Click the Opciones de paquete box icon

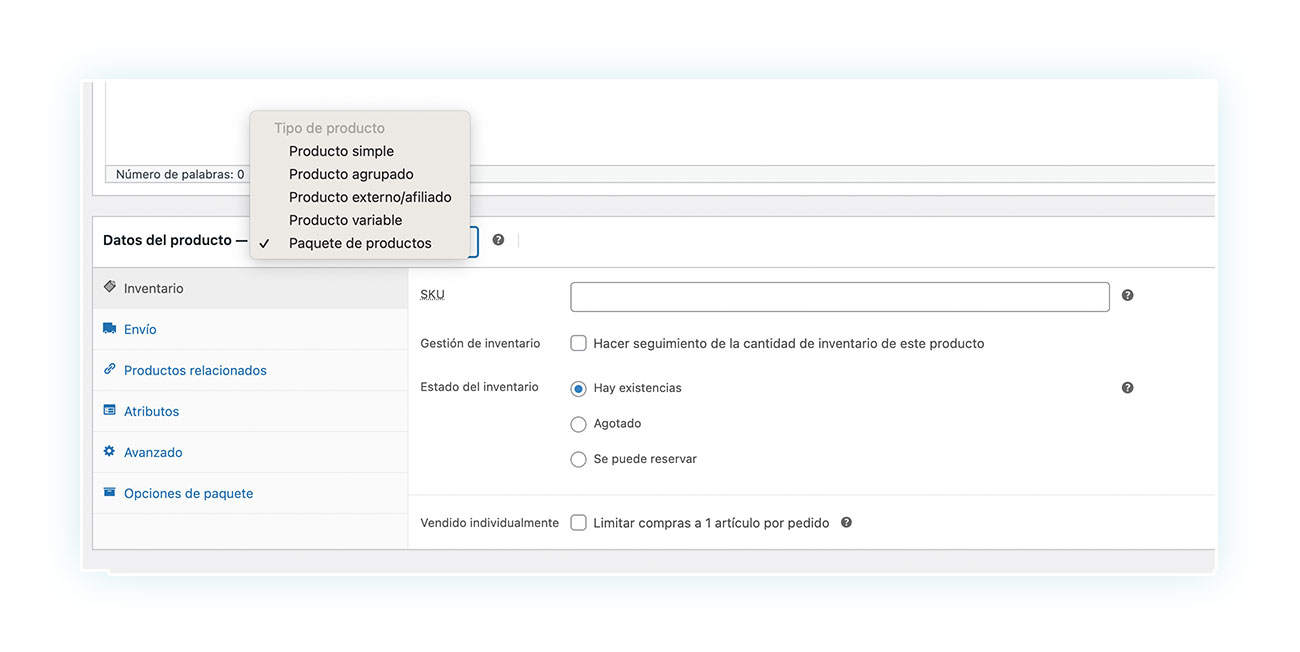point(110,492)
